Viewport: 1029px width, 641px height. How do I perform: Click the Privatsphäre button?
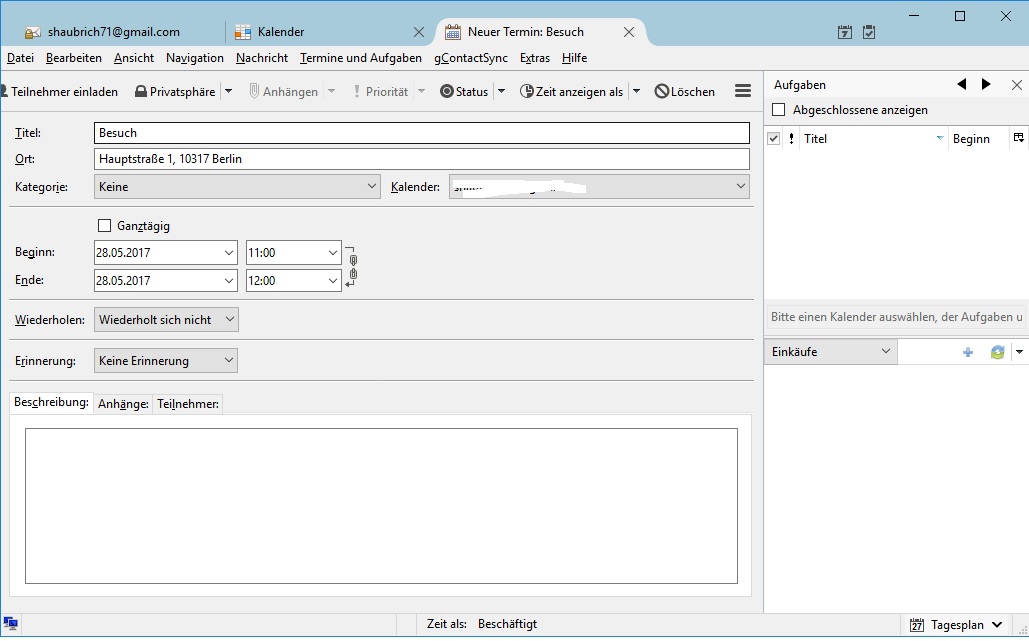(x=175, y=92)
